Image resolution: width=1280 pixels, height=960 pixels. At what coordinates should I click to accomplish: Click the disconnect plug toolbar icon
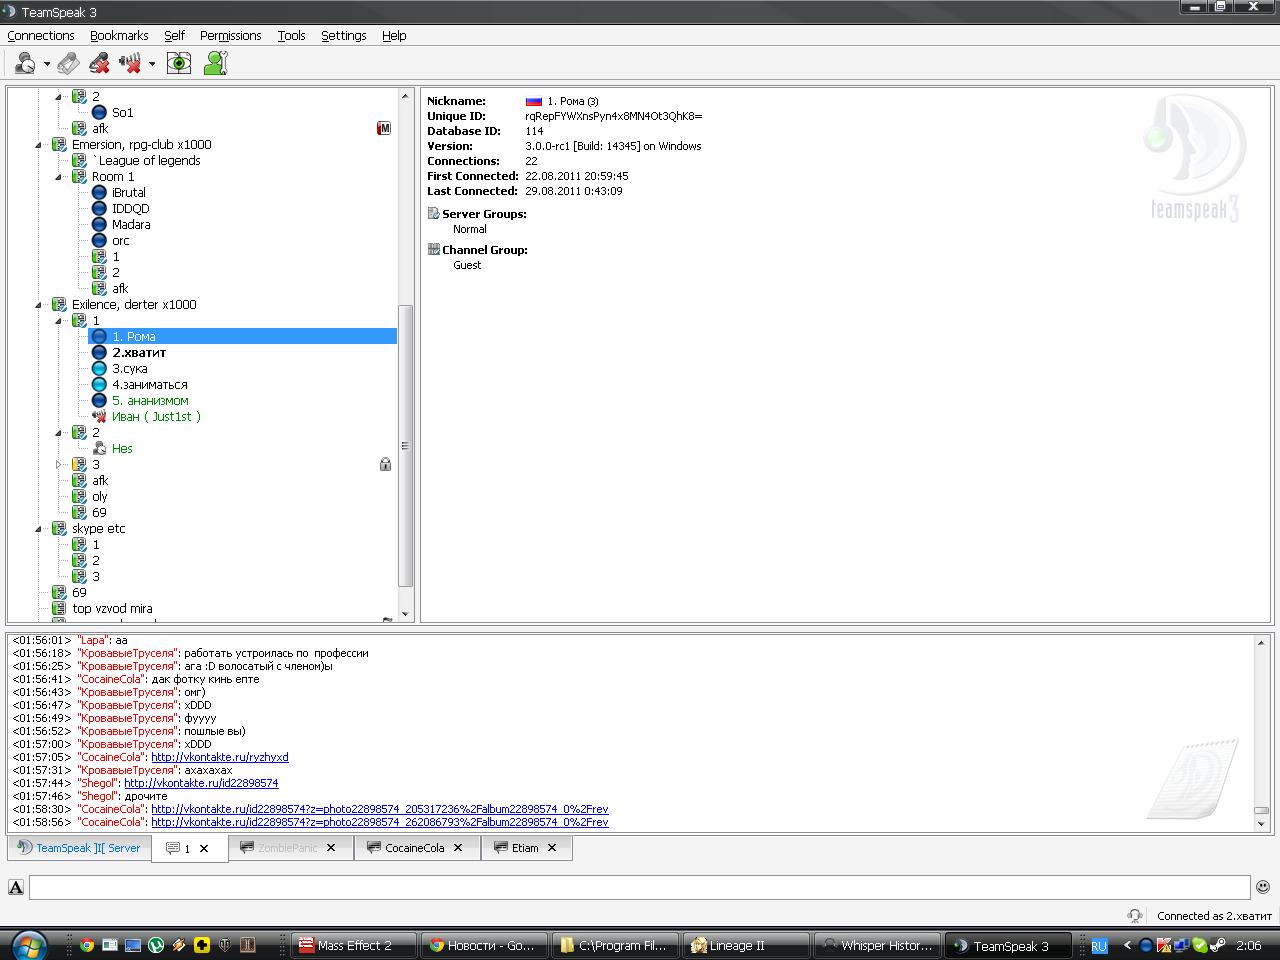tap(68, 64)
